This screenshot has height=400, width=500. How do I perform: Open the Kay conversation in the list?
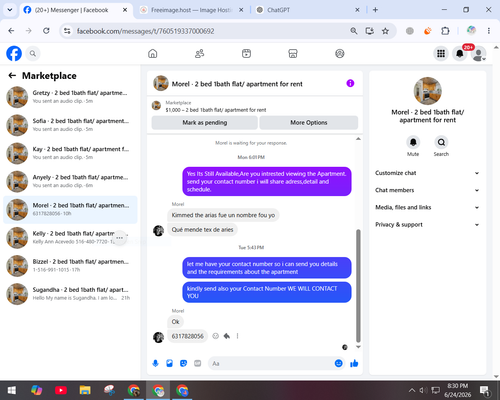(x=70, y=153)
